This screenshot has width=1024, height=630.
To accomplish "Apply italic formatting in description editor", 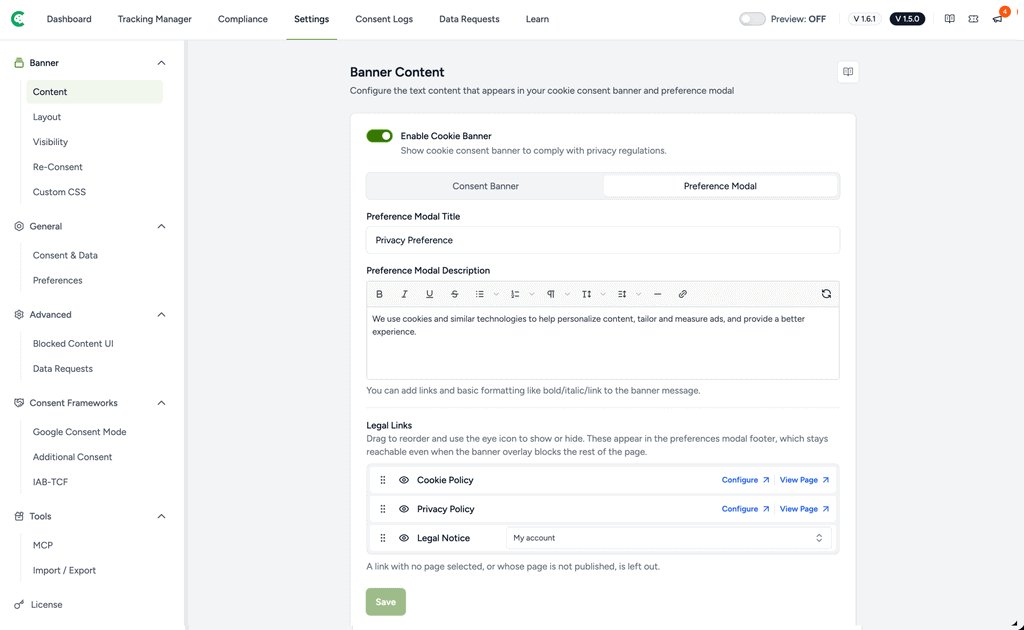I will [x=404, y=294].
